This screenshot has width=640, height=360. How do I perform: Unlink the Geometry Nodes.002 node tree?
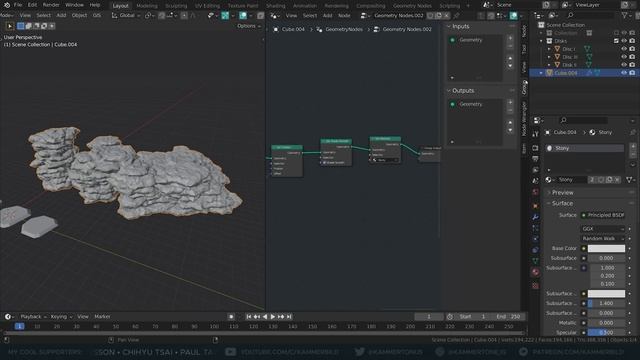coord(447,16)
